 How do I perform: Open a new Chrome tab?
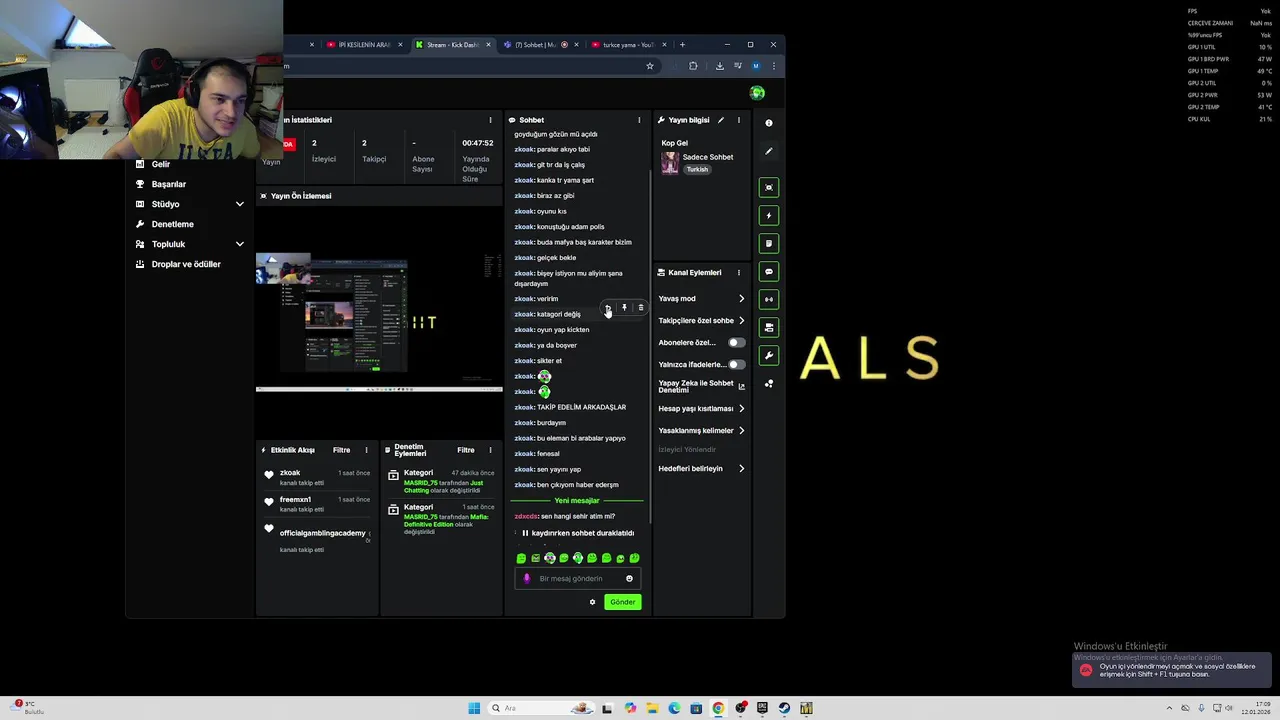tap(682, 45)
